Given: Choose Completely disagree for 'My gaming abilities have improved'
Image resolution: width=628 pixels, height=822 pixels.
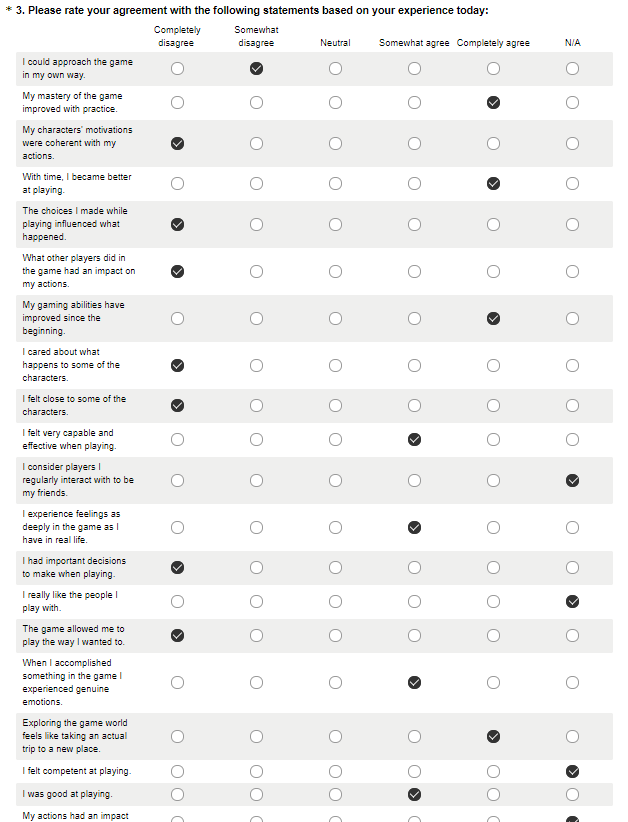Looking at the screenshot, I should point(177,318).
